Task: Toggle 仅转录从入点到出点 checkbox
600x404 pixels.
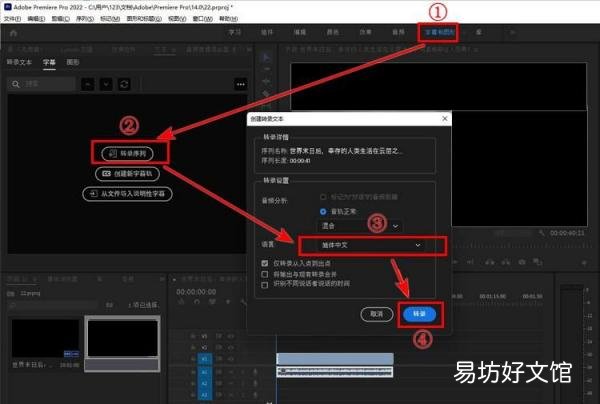Action: point(264,263)
